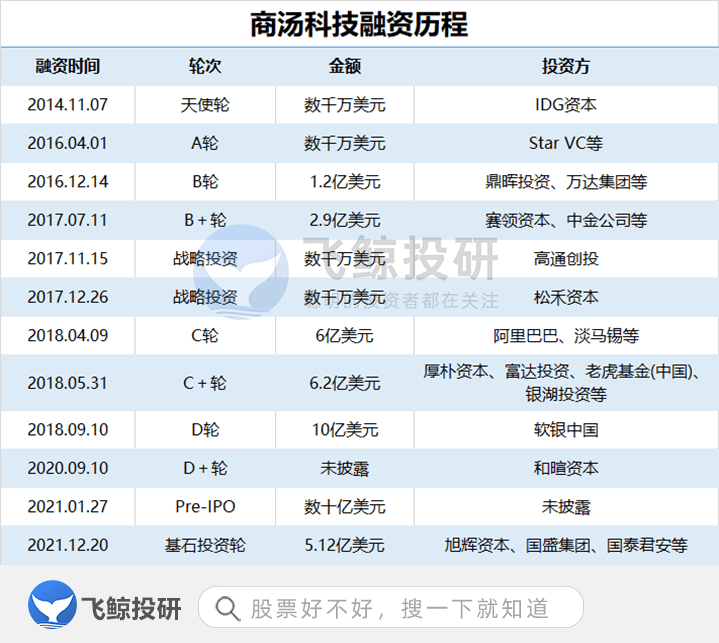Click the 轮次 column header
Viewport: 719px width, 643px height.
(x=205, y=67)
